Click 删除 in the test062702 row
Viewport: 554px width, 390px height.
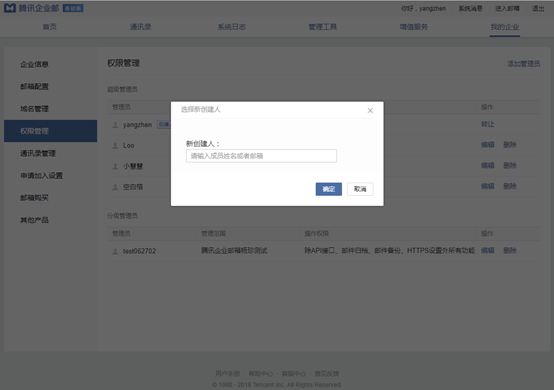pos(510,250)
